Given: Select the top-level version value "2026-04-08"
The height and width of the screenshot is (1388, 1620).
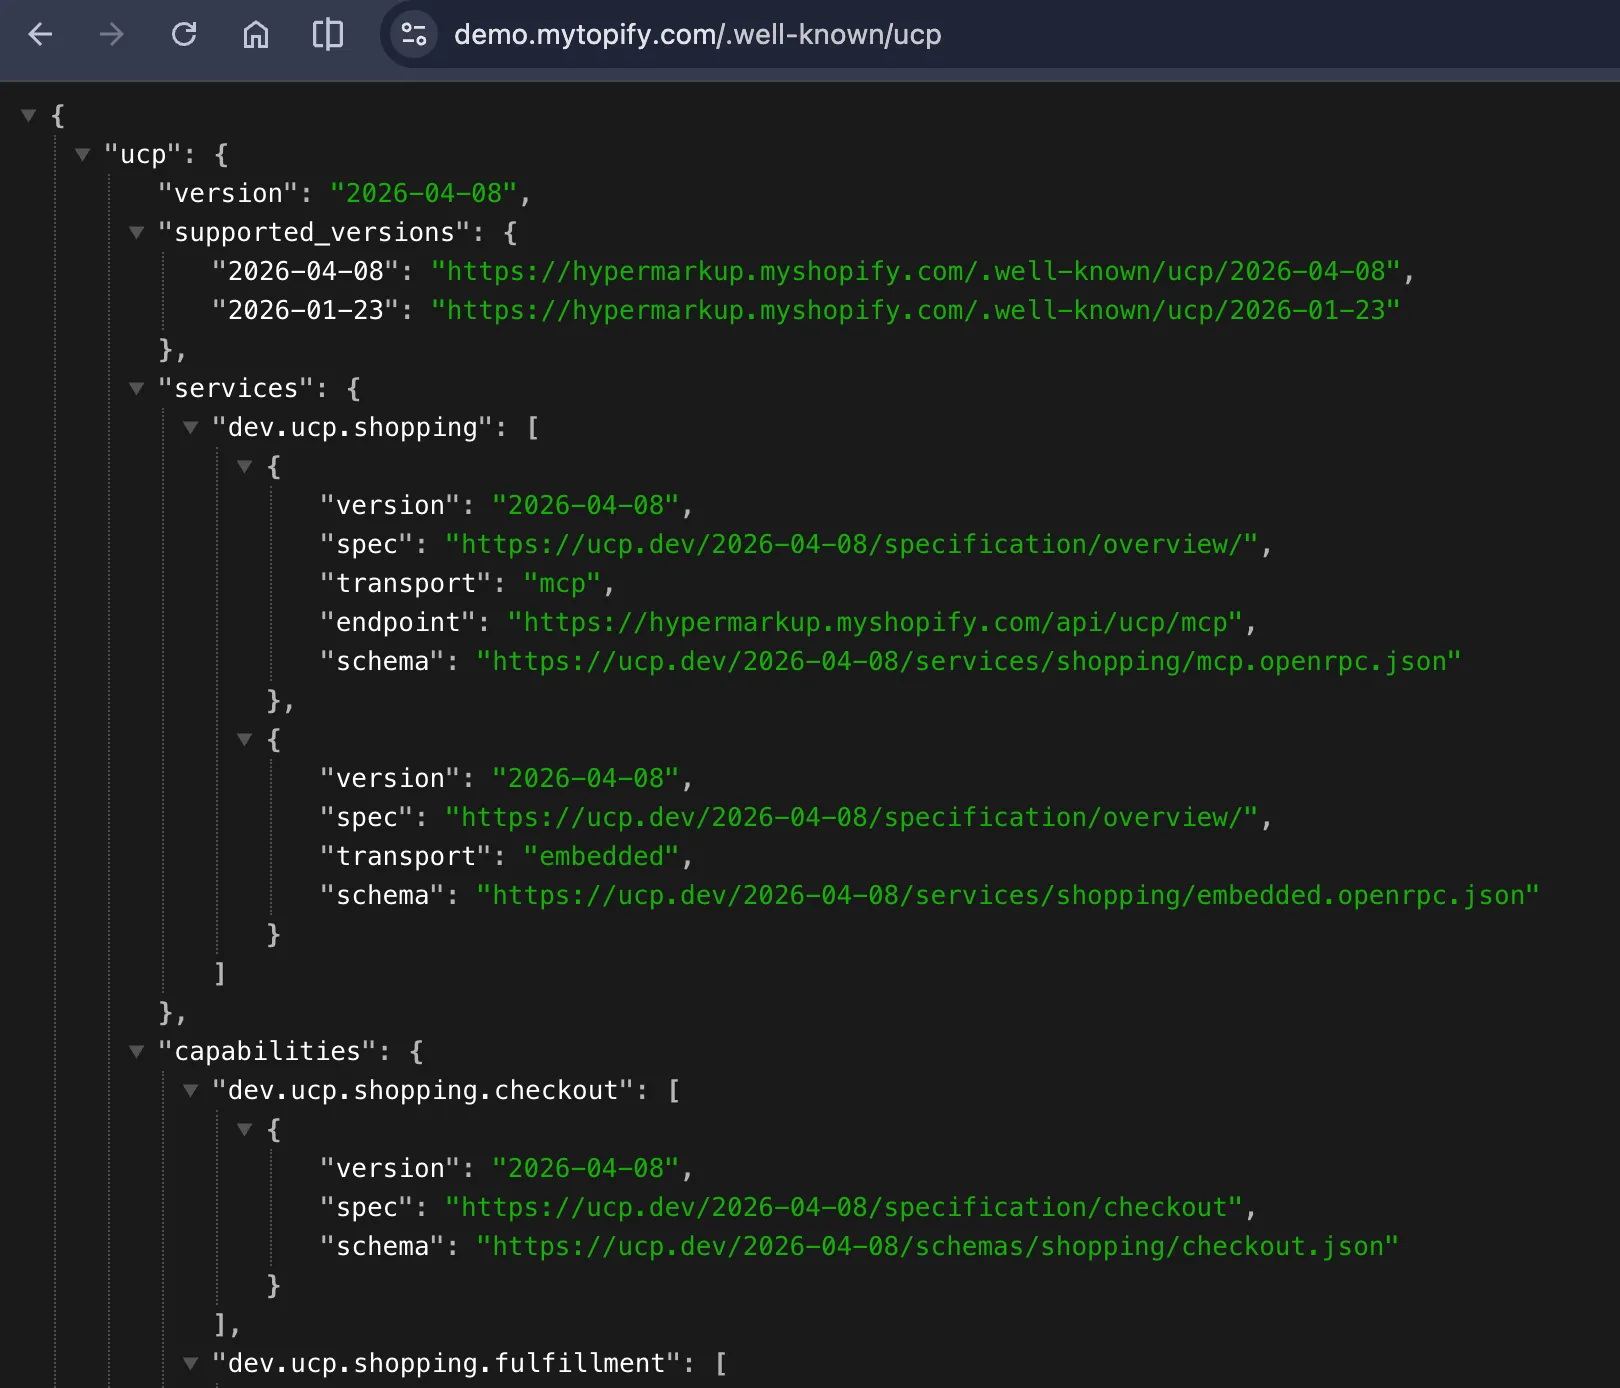Looking at the screenshot, I should (x=424, y=193).
